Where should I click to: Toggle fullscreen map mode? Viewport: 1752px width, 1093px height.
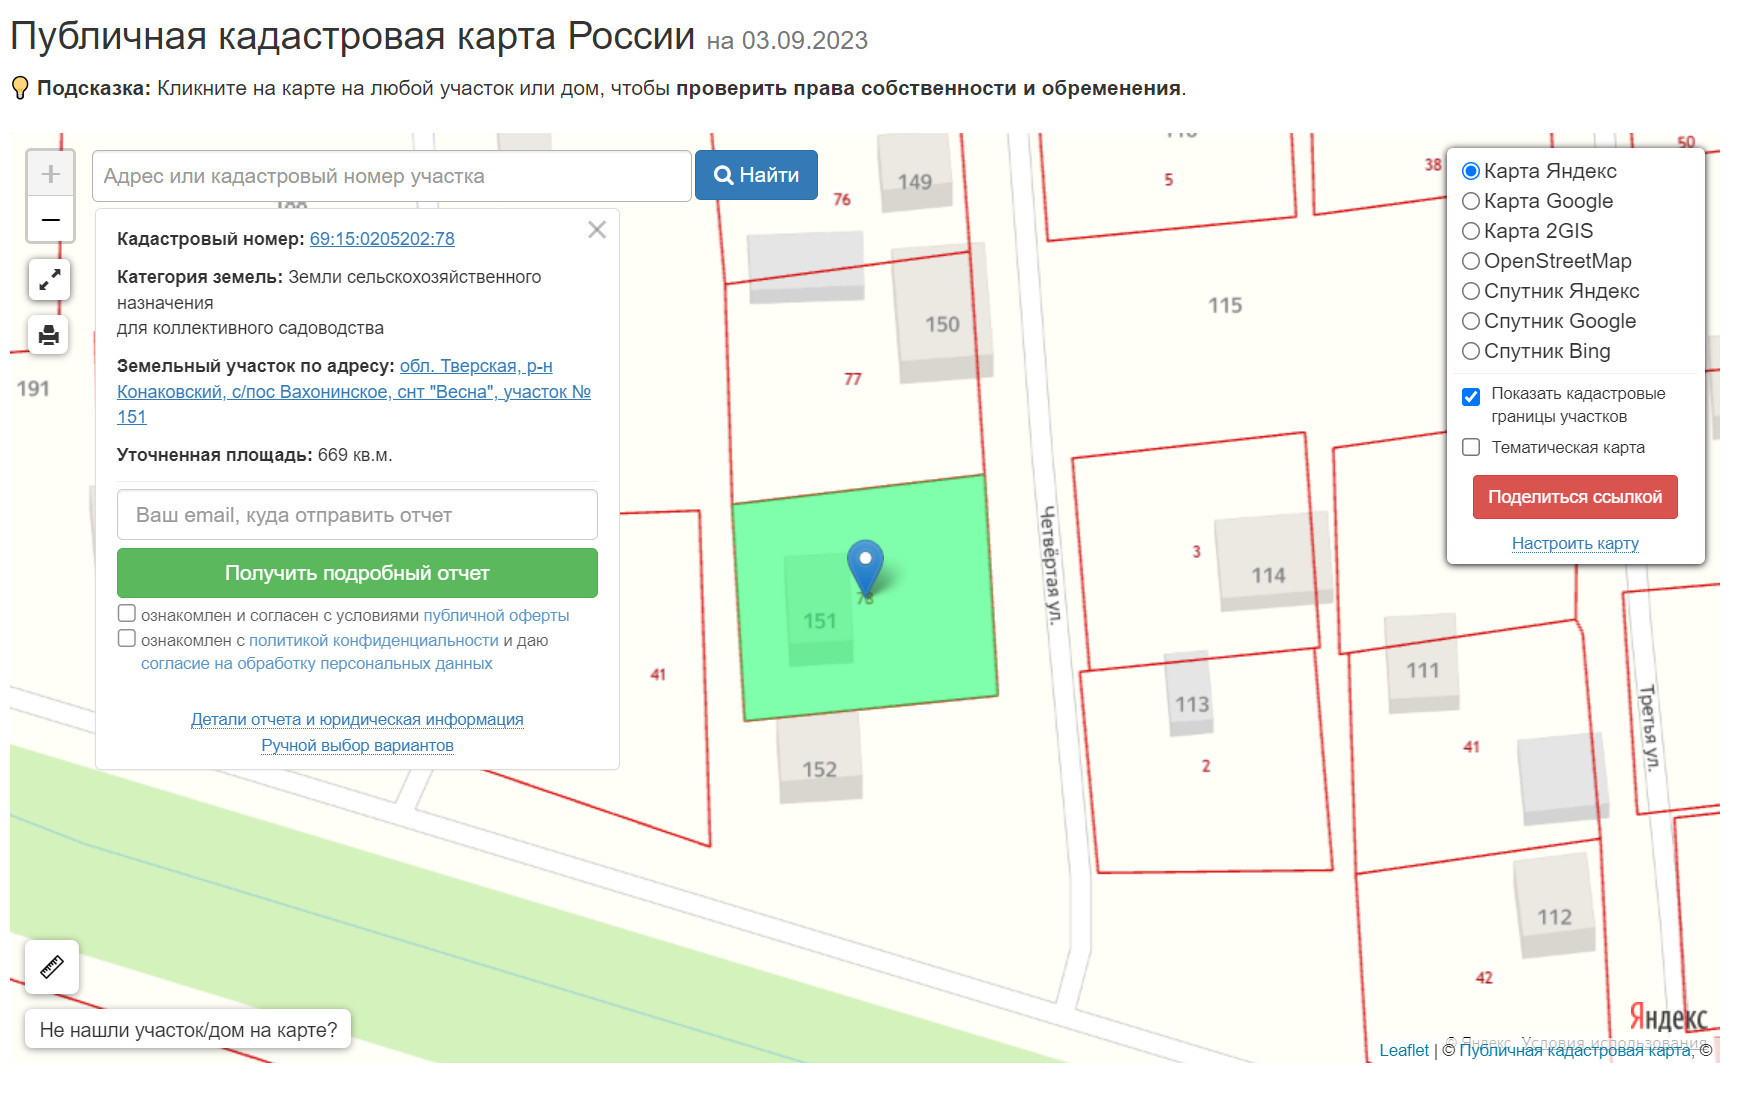coord(49,280)
